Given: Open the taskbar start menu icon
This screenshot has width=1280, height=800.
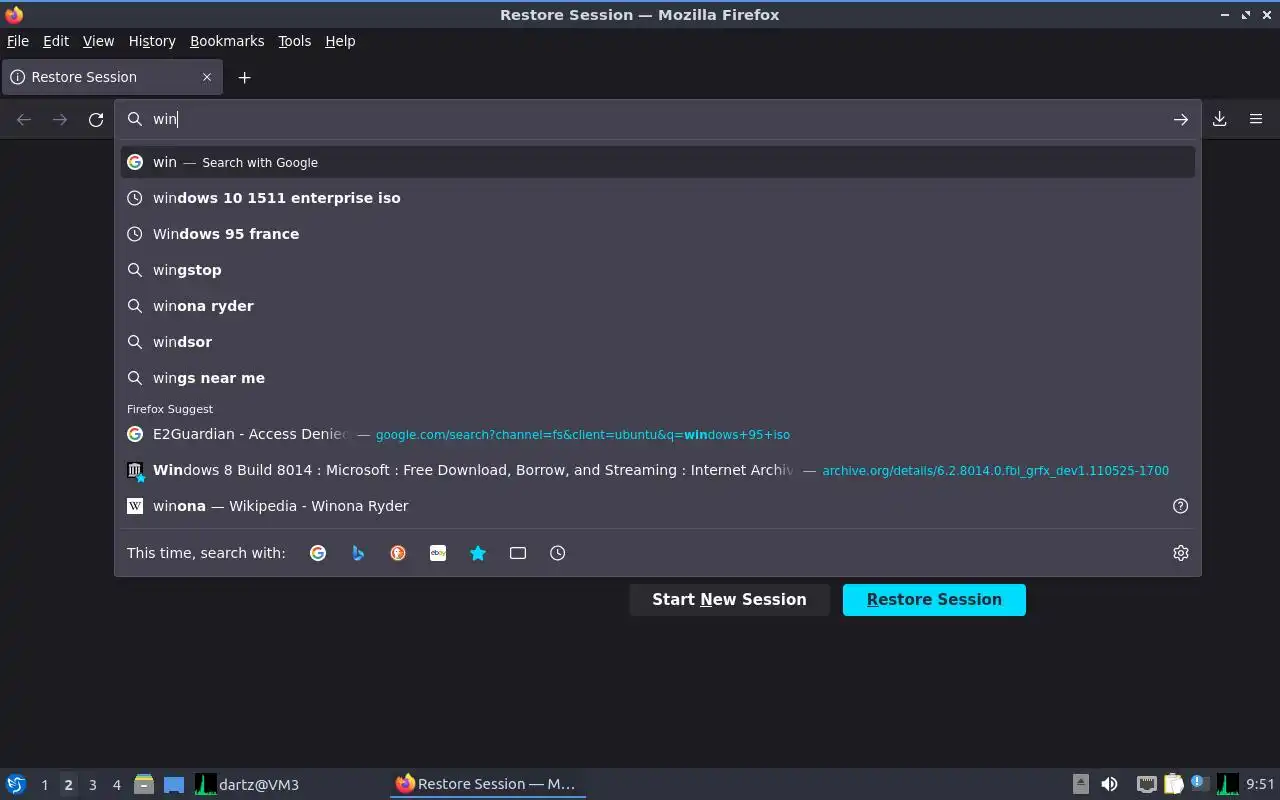Looking at the screenshot, I should [15, 784].
